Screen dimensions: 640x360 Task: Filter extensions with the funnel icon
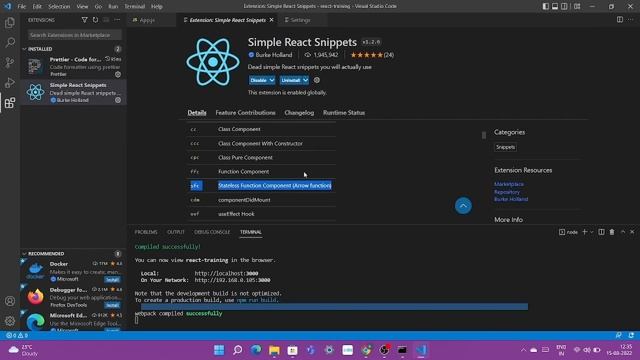(x=84, y=20)
